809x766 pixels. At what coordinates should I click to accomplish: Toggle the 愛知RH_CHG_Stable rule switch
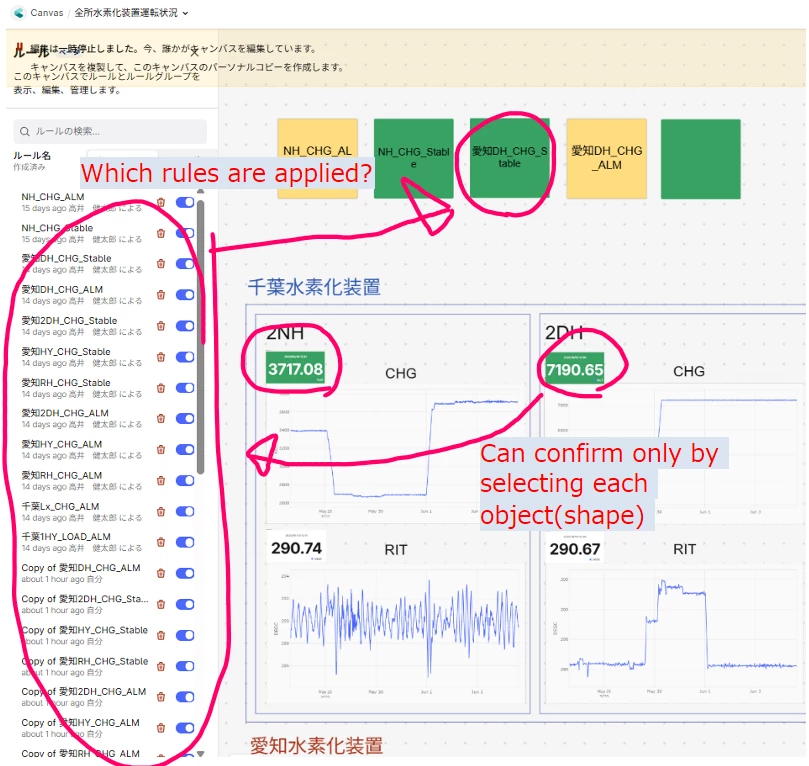pyautogui.click(x=185, y=388)
